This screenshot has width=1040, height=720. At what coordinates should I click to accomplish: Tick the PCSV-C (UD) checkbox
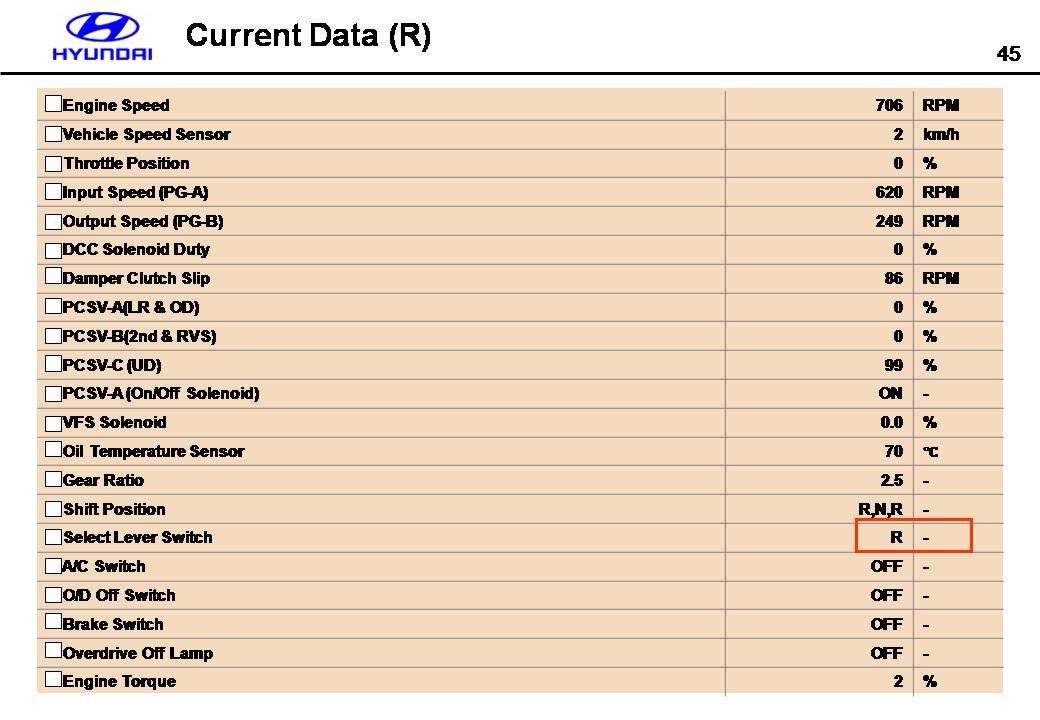point(53,364)
